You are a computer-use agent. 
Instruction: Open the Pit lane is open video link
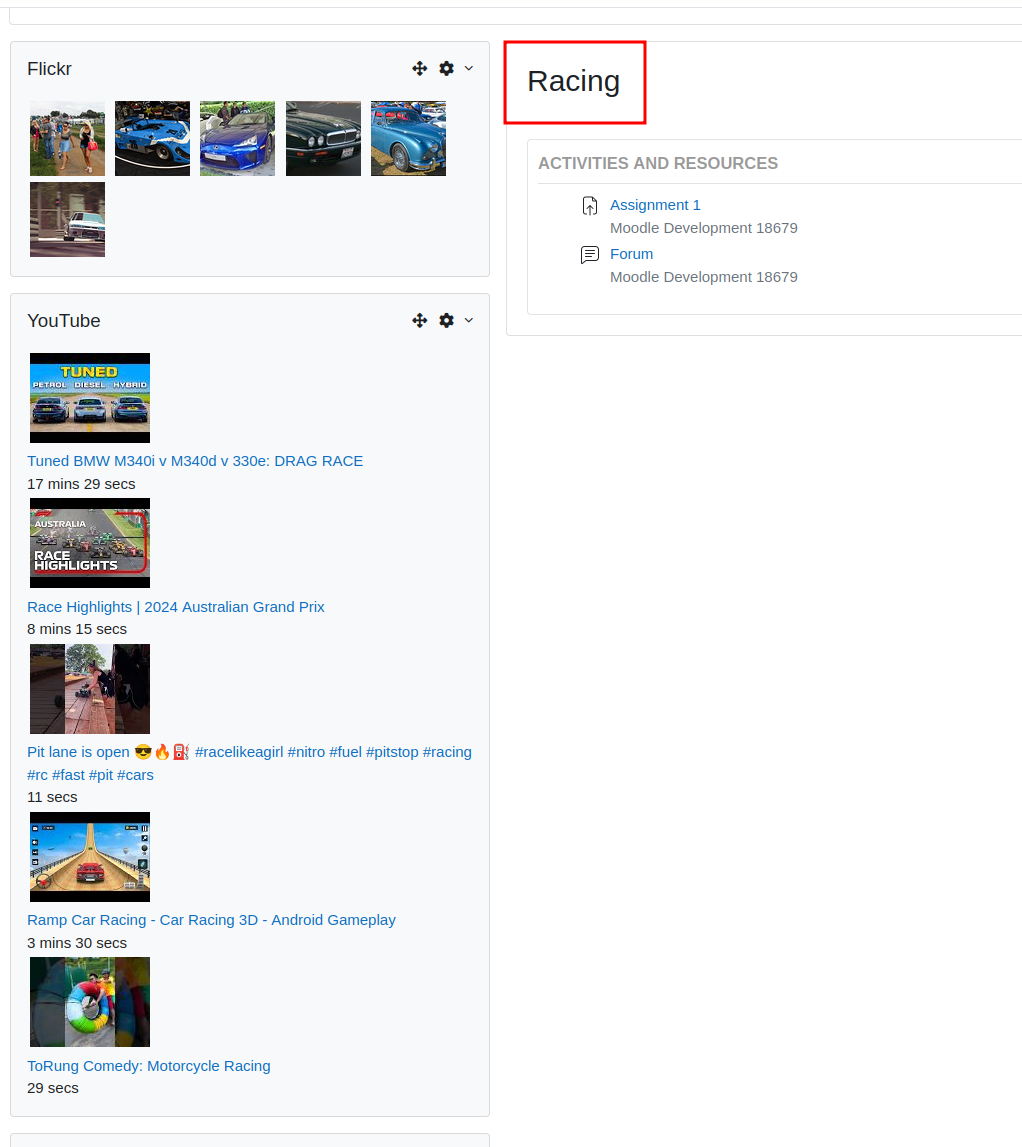(249, 763)
